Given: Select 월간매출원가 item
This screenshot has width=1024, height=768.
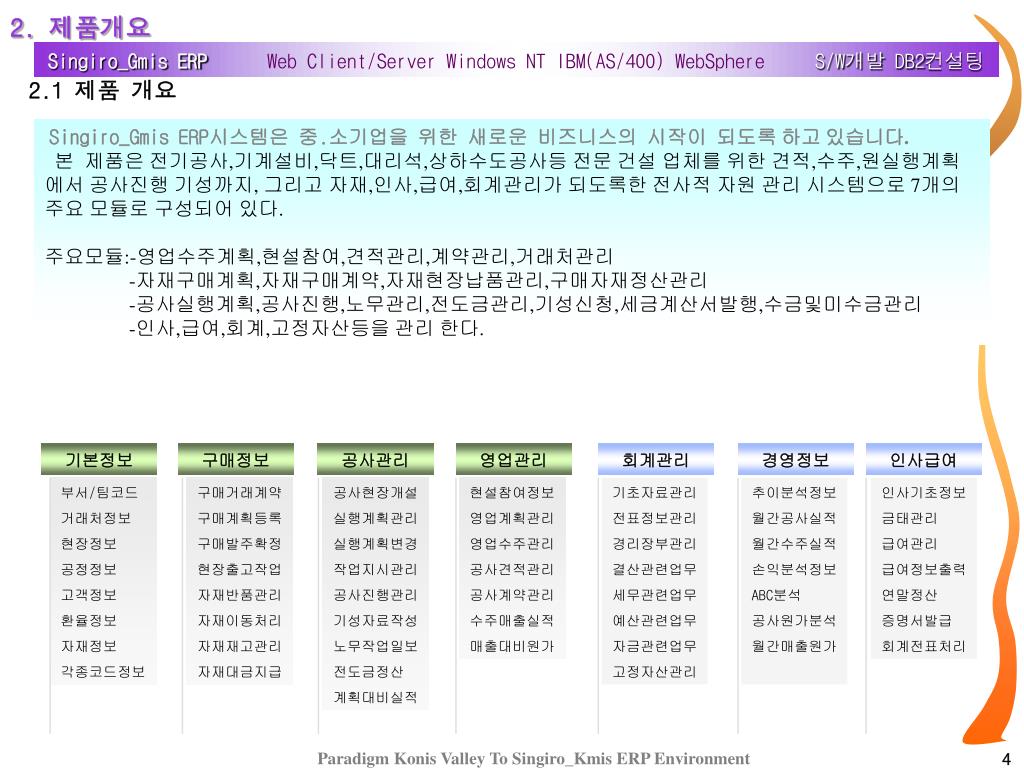Looking at the screenshot, I should (x=794, y=646).
